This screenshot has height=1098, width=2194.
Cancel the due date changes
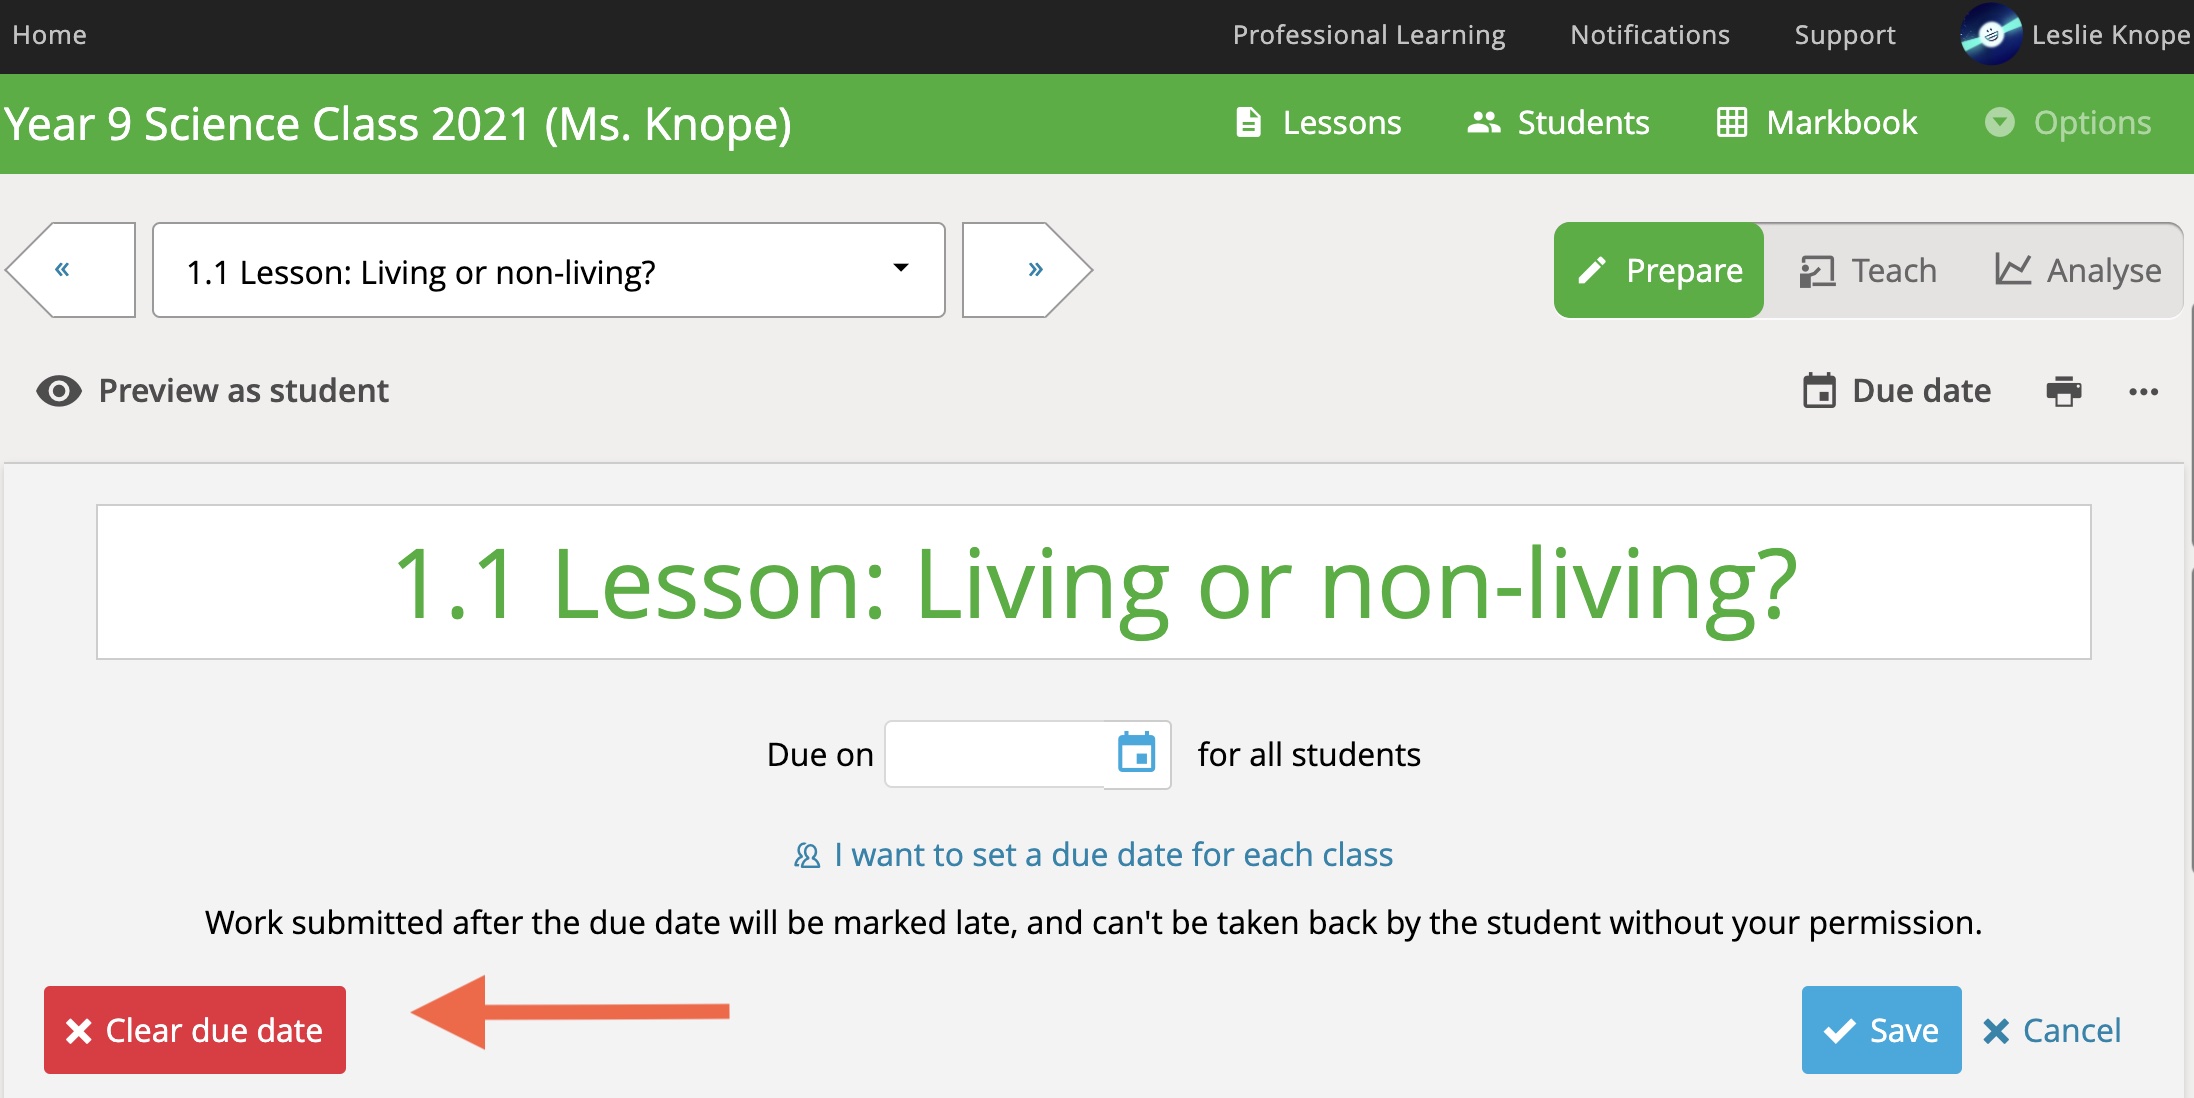coord(2051,1030)
